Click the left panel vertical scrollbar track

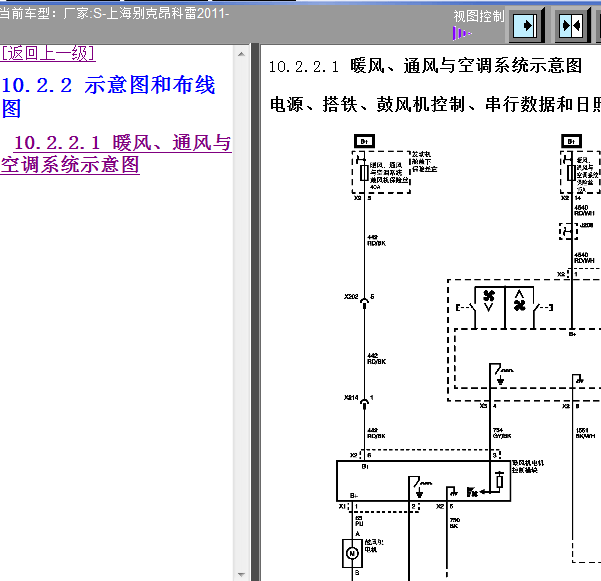(x=241, y=314)
